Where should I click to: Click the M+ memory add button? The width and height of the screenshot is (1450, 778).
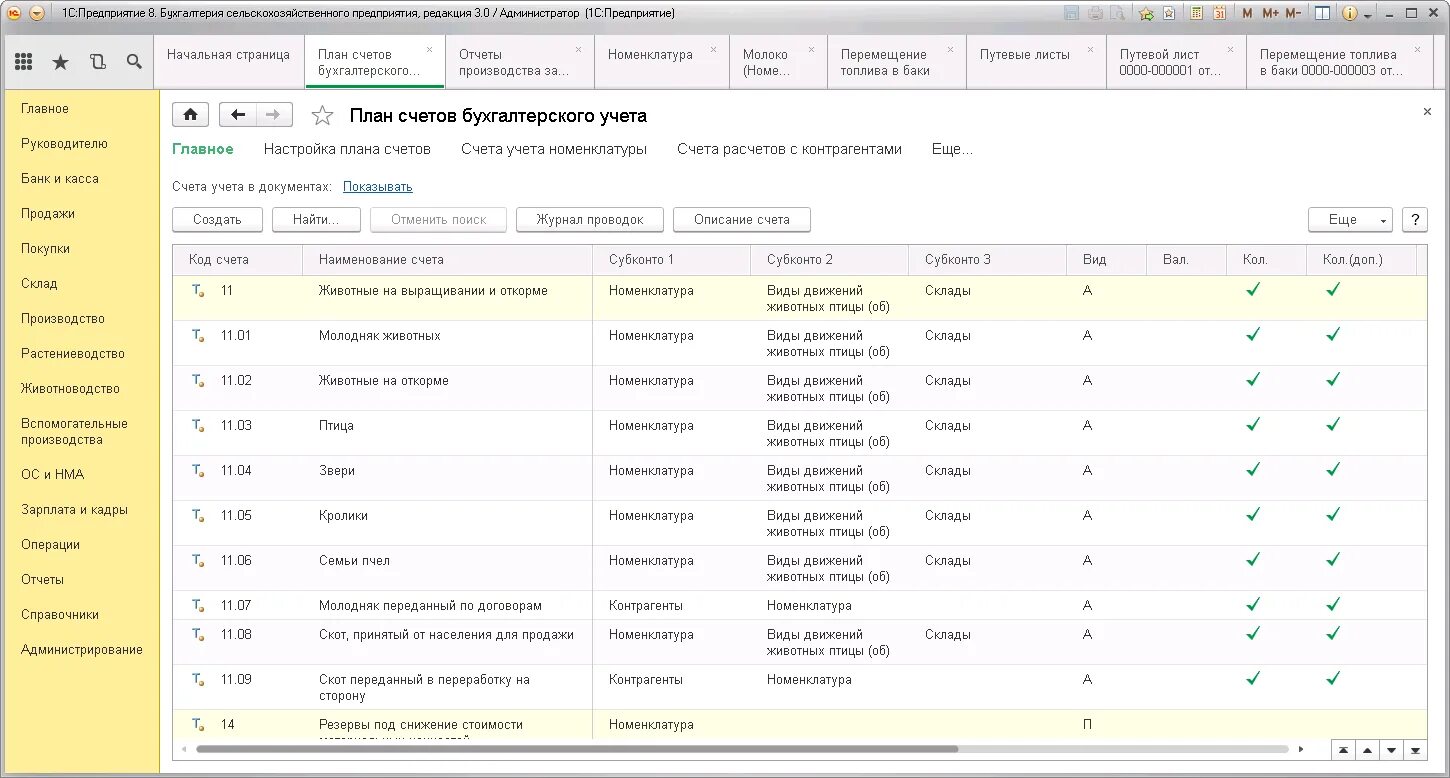1270,13
